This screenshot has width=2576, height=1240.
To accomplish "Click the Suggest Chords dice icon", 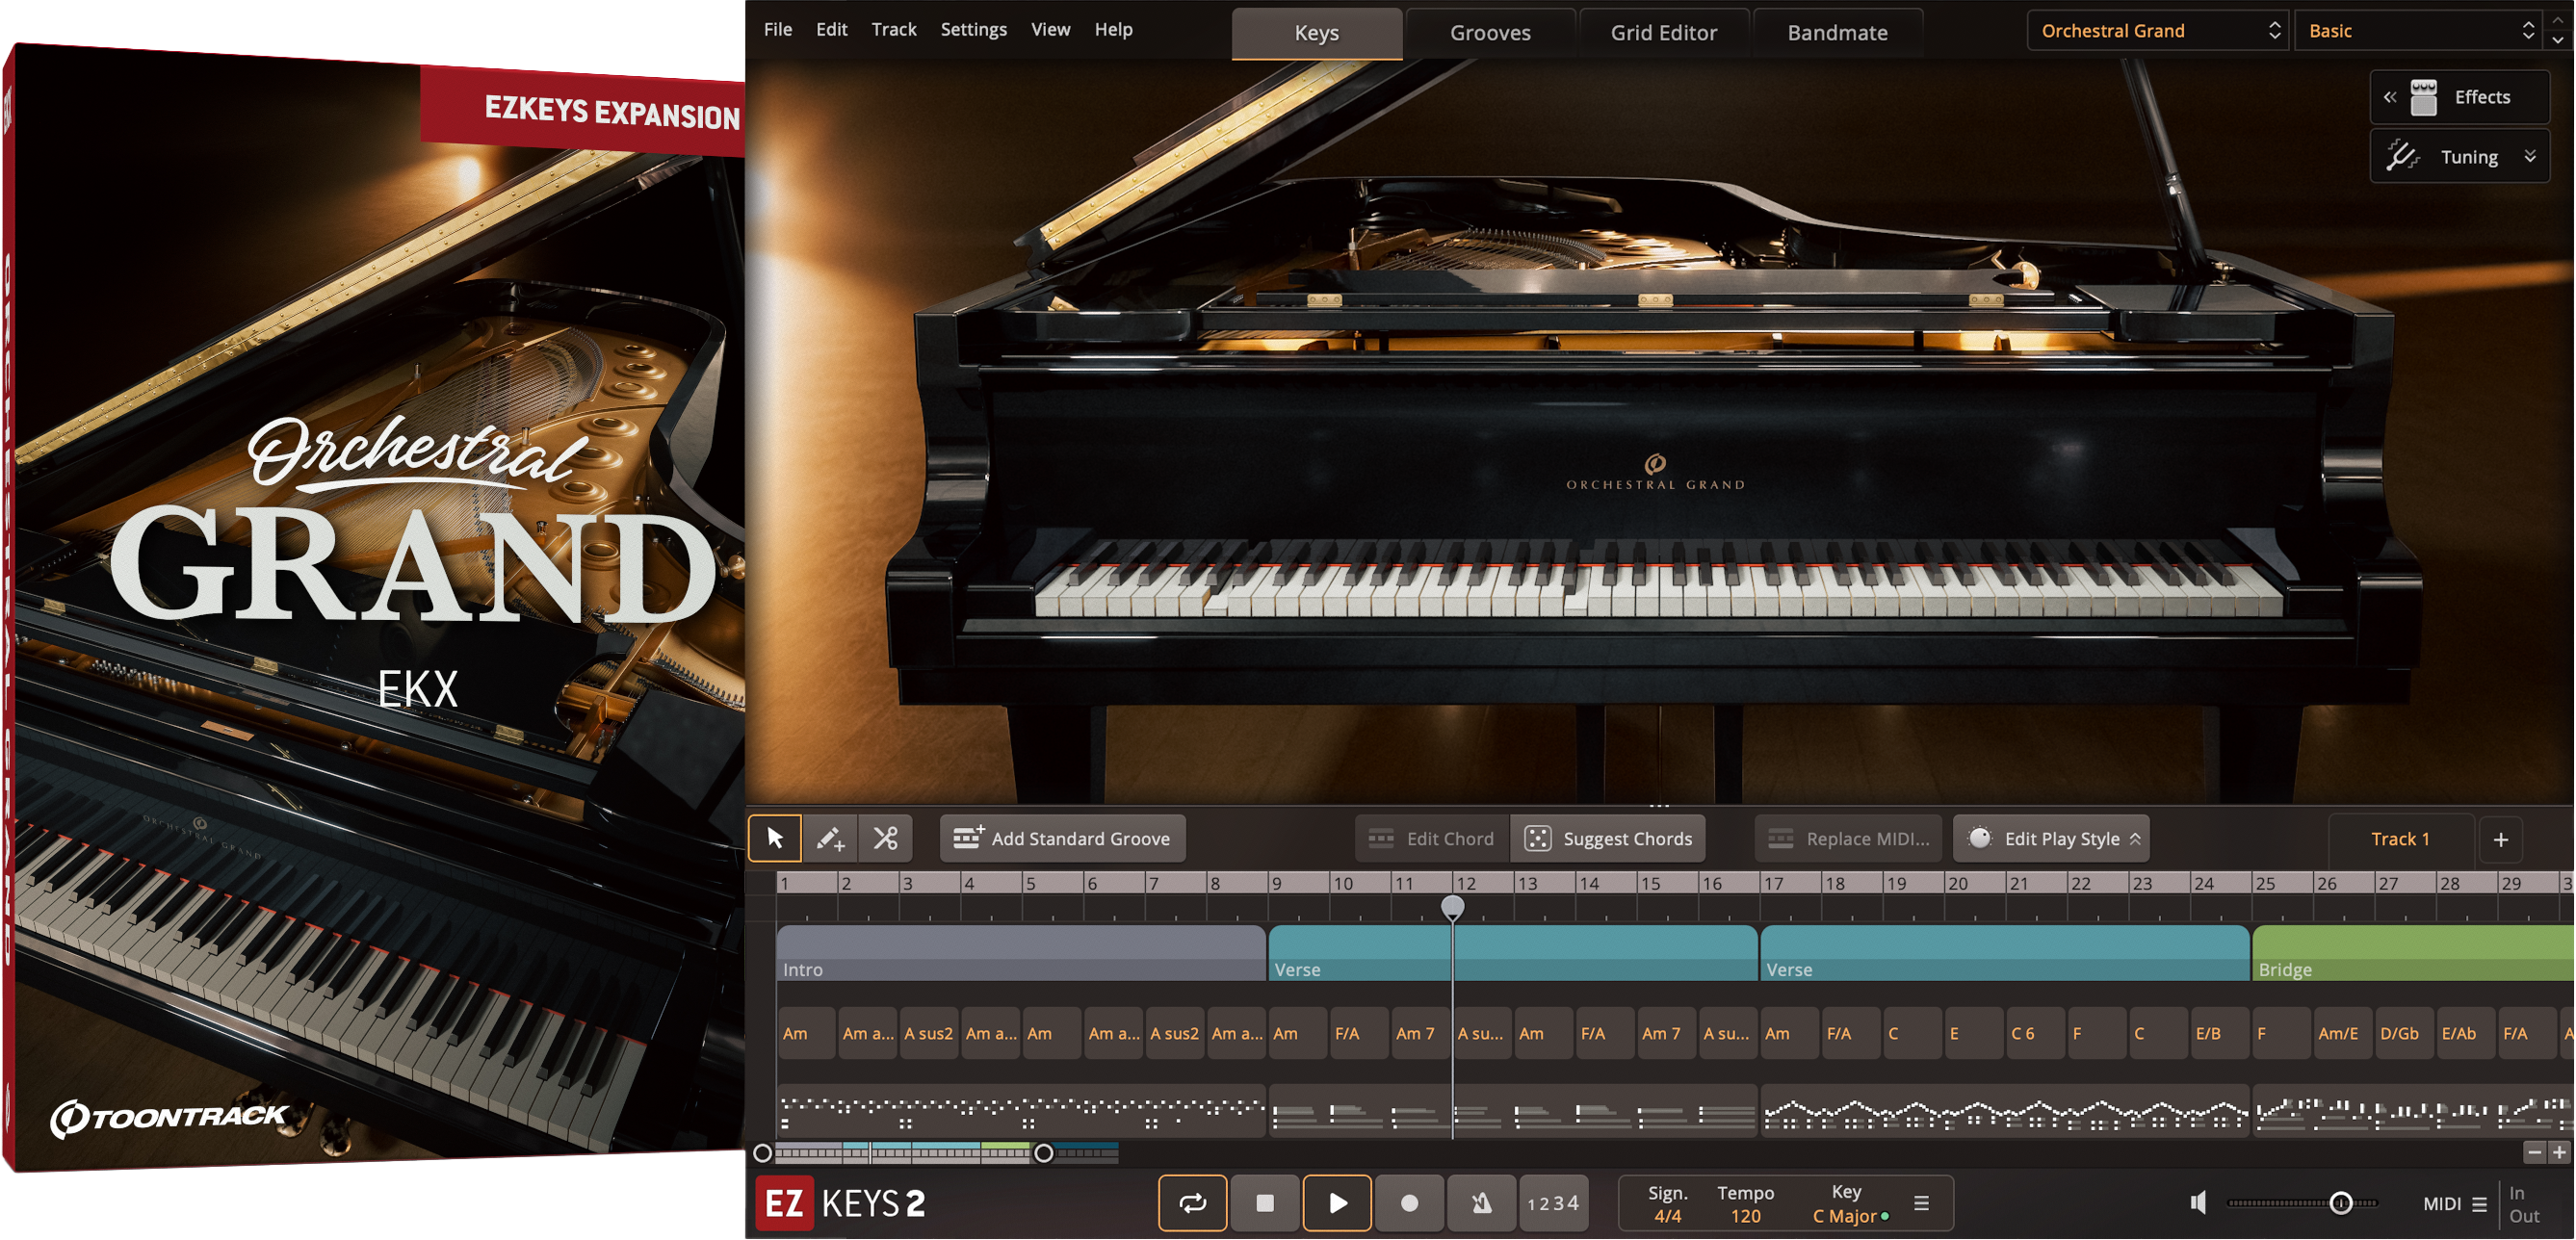I will 1539,838.
